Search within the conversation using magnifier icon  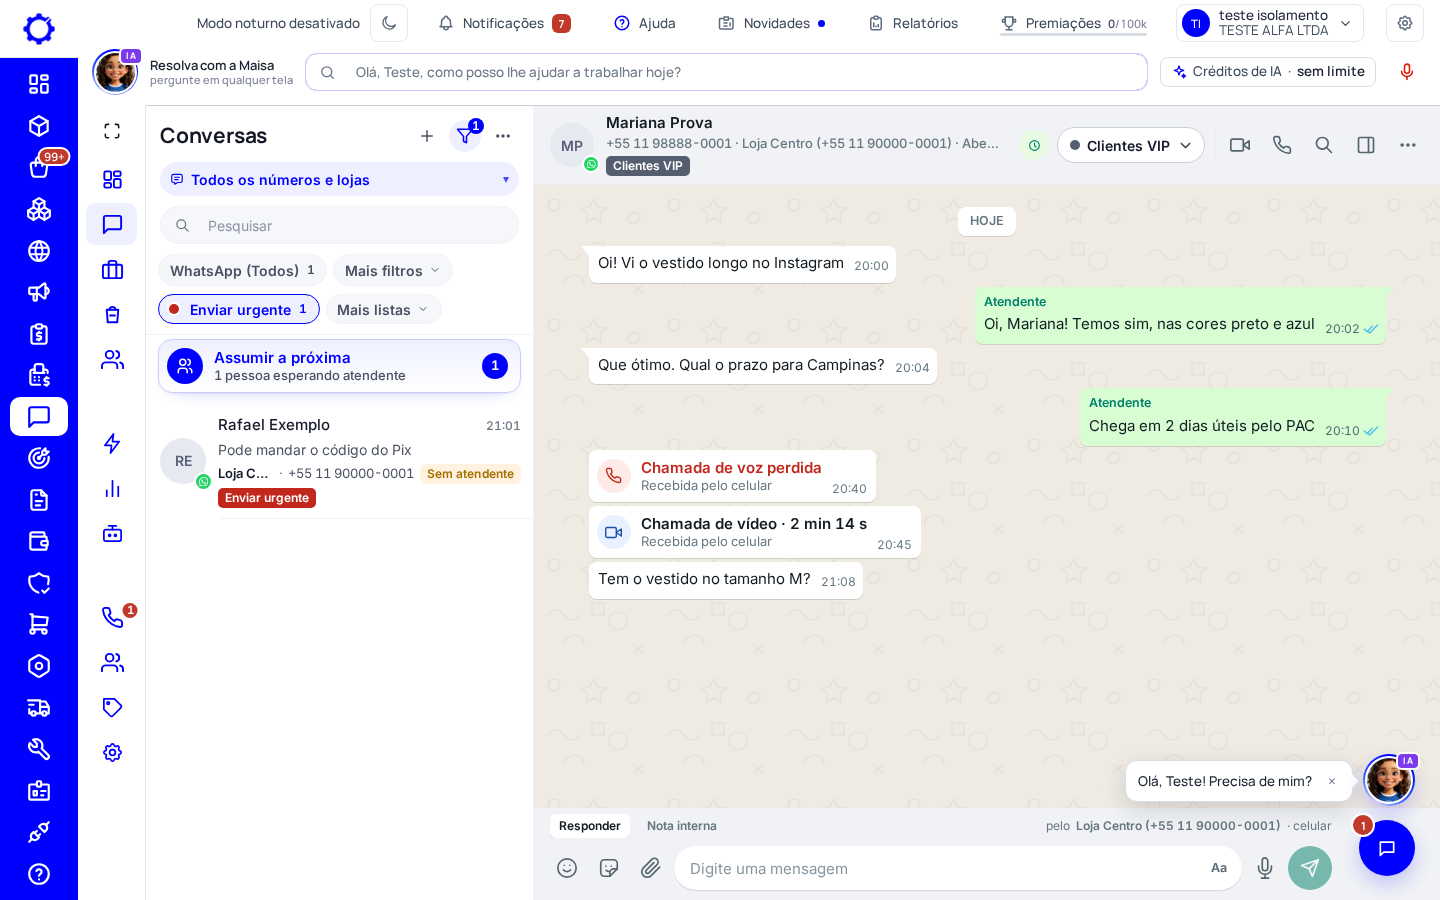[1324, 145]
